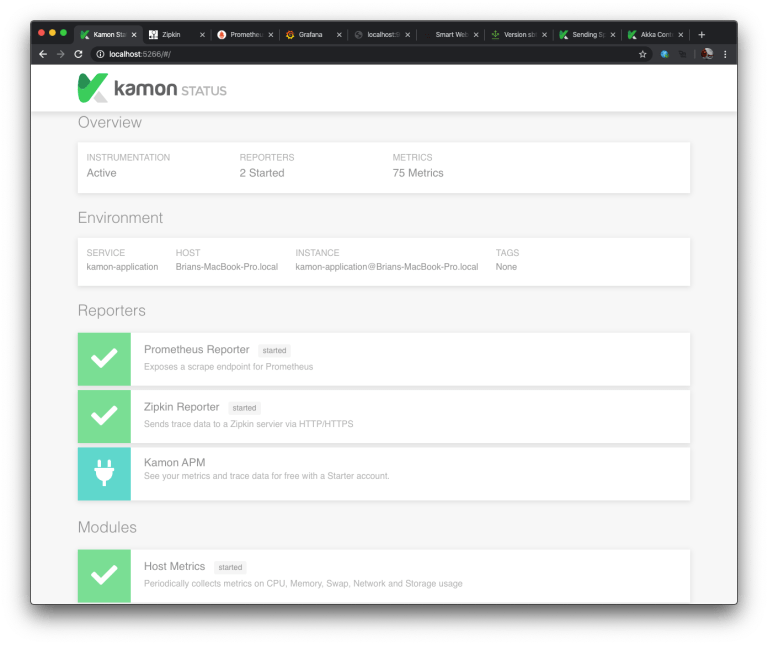This screenshot has height=645, width=768.
Task: Click the Zipkin Reporter title
Action: [181, 407]
